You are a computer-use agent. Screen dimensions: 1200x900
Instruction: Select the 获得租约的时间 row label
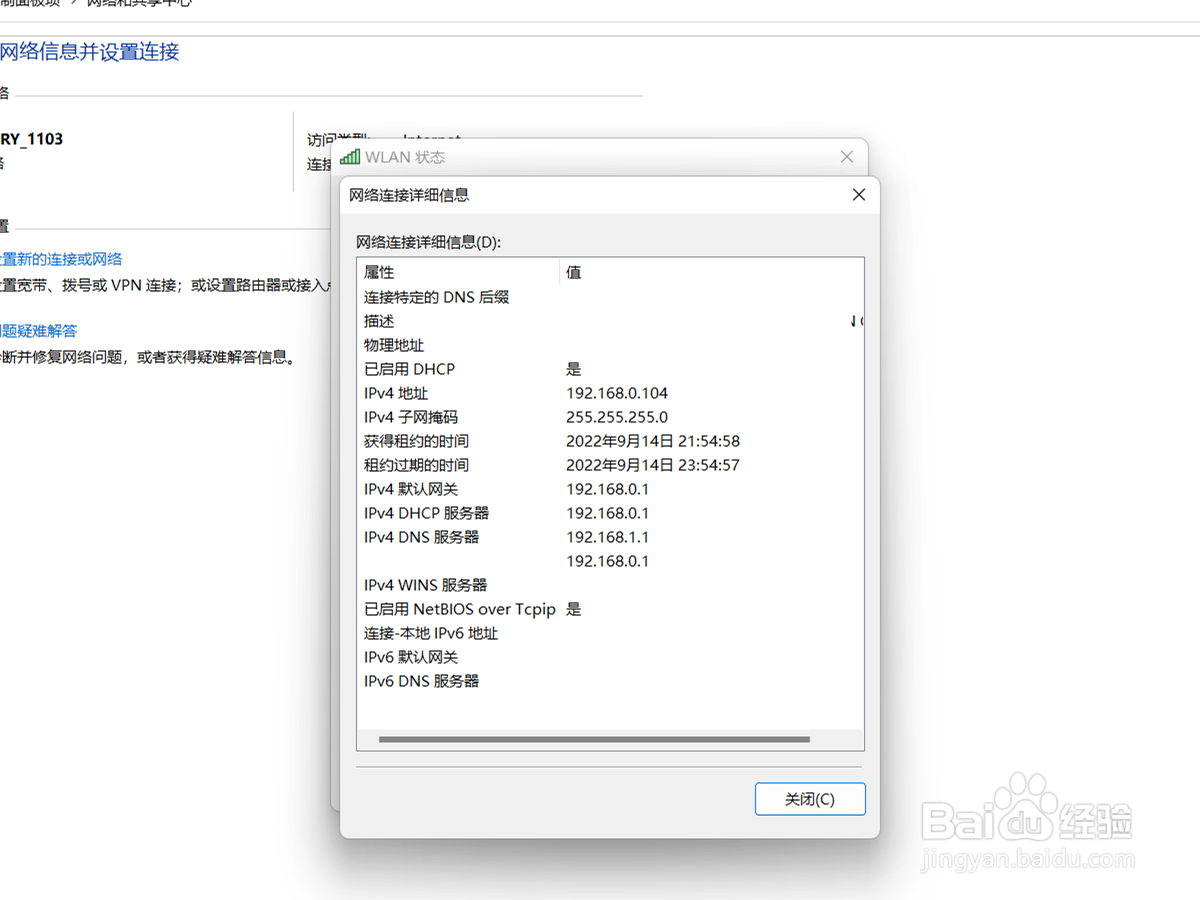(x=416, y=441)
